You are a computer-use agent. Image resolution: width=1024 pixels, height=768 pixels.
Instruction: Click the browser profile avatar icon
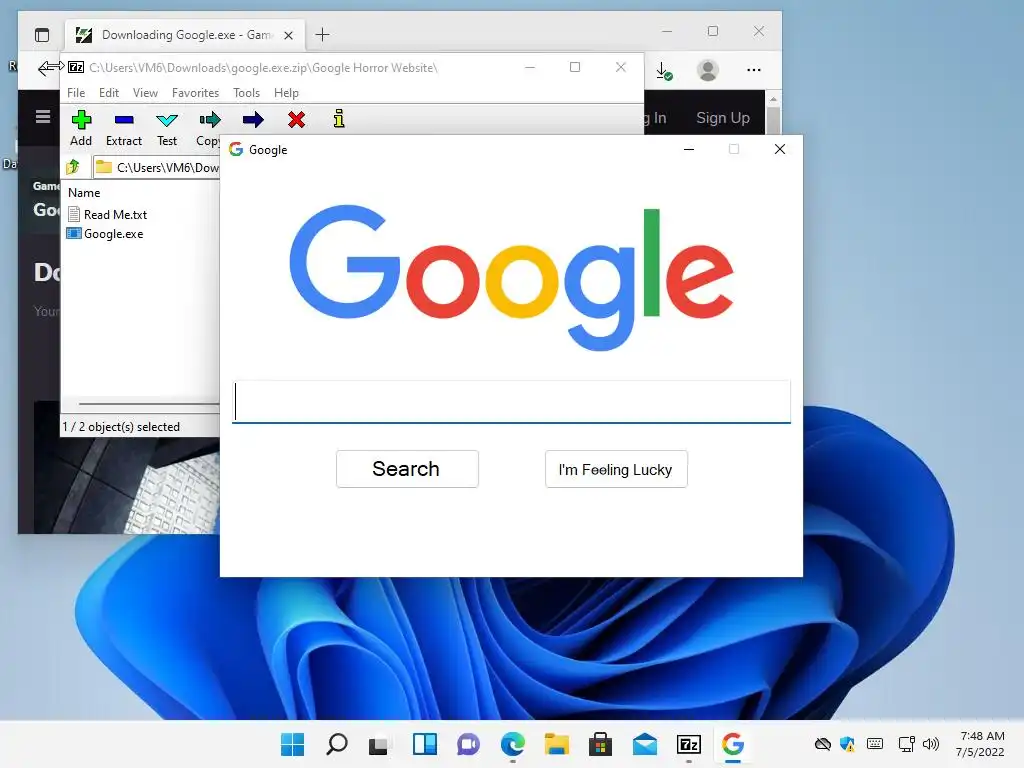pos(708,70)
